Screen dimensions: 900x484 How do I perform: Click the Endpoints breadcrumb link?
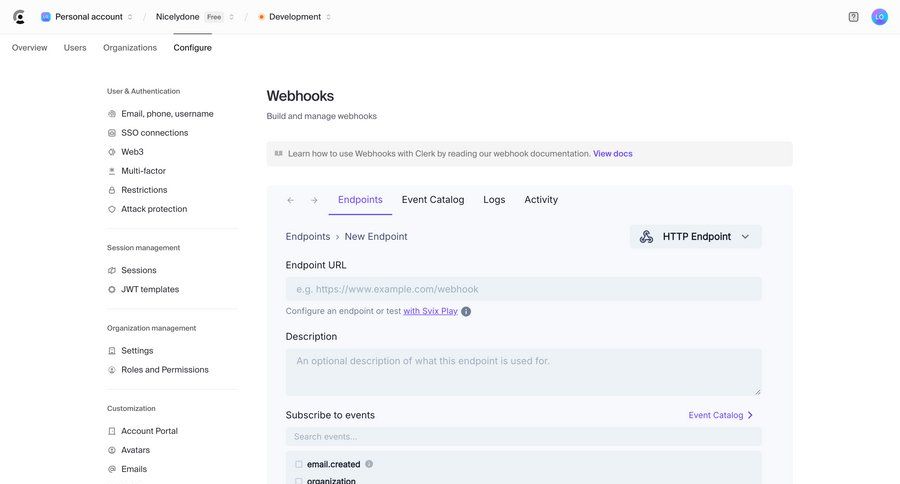pyautogui.click(x=308, y=237)
